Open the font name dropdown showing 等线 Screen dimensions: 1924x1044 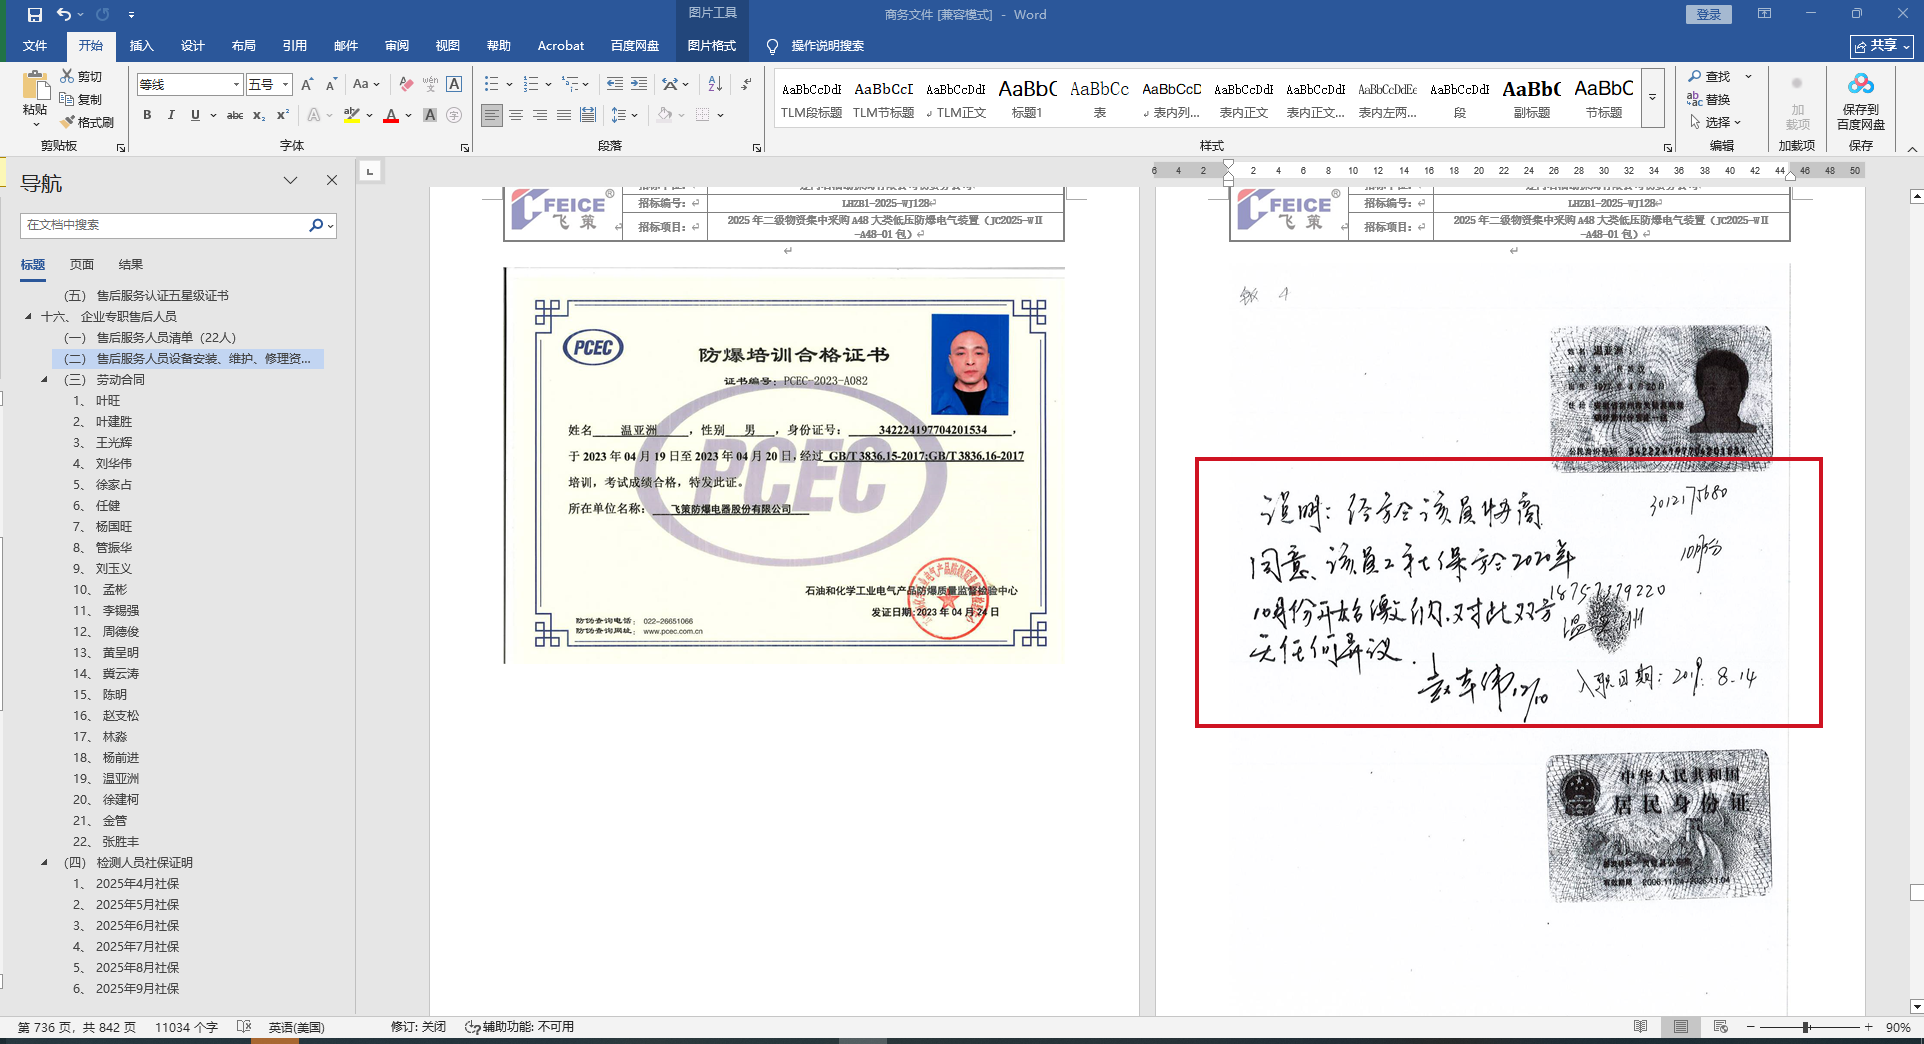coord(236,85)
